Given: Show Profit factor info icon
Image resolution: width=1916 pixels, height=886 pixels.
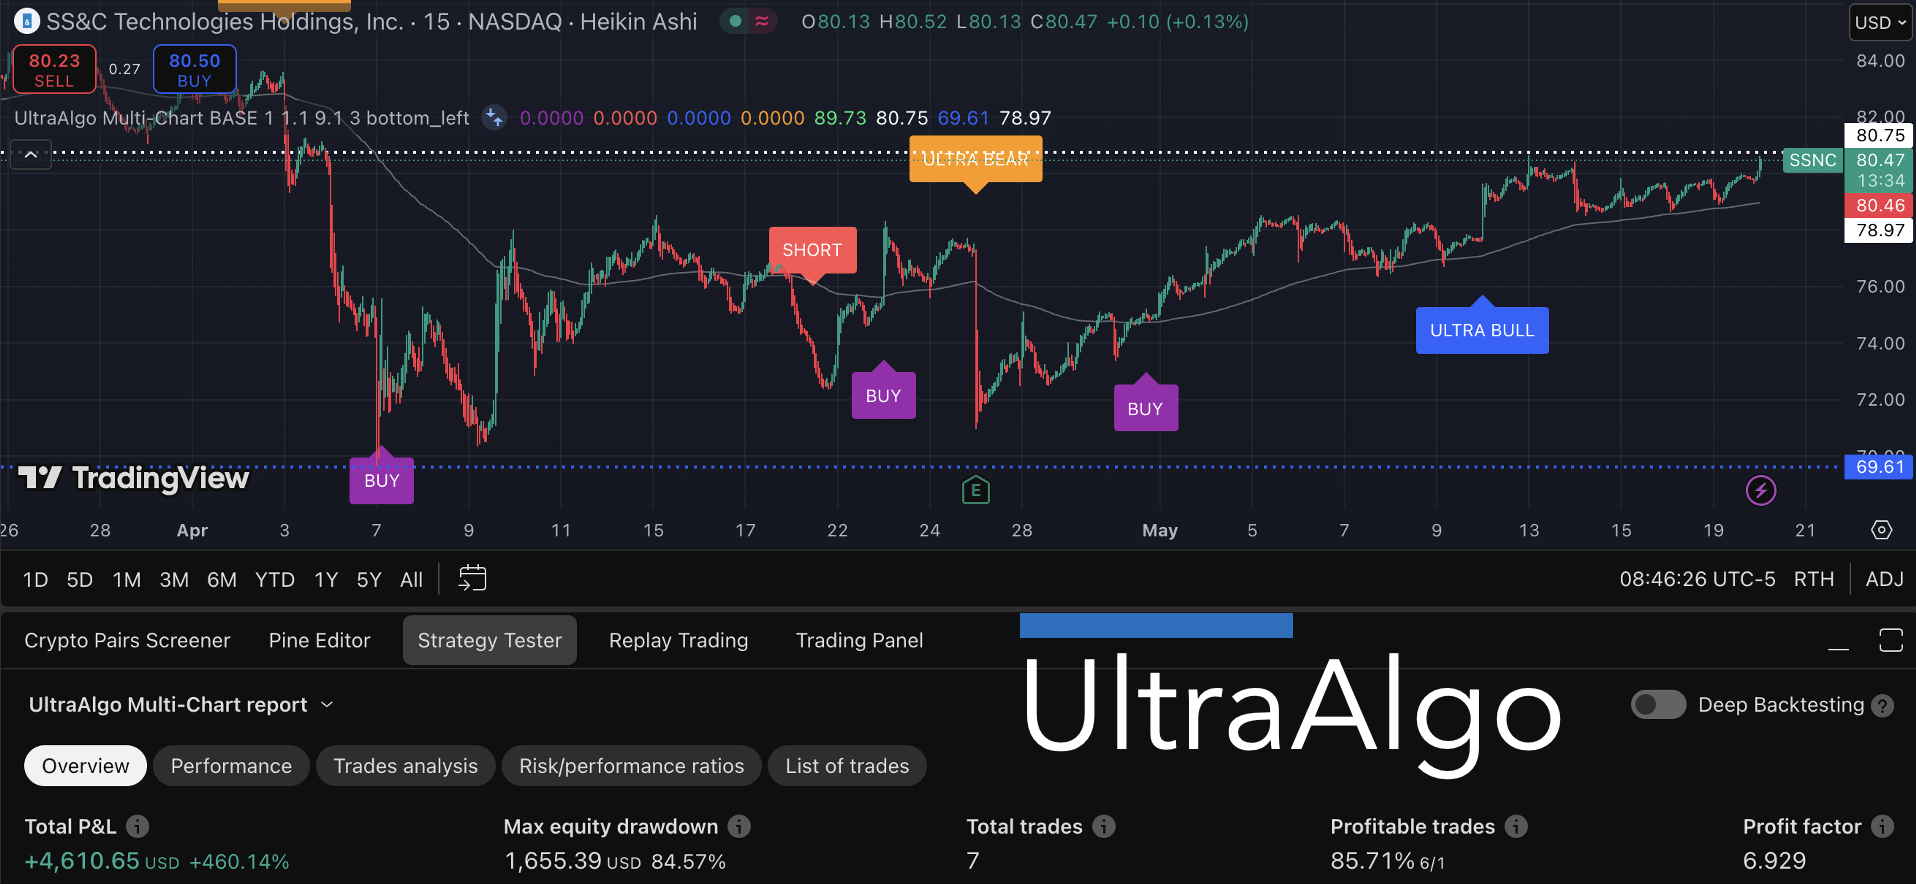Looking at the screenshot, I should [1882, 826].
